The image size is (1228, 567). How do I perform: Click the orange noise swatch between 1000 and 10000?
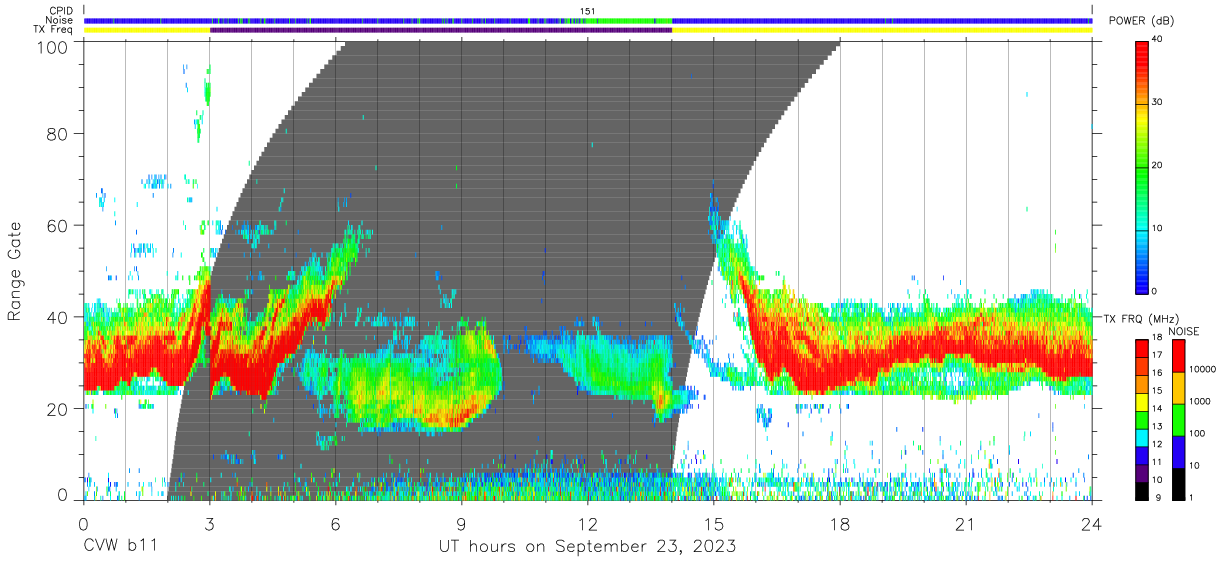coord(1179,387)
